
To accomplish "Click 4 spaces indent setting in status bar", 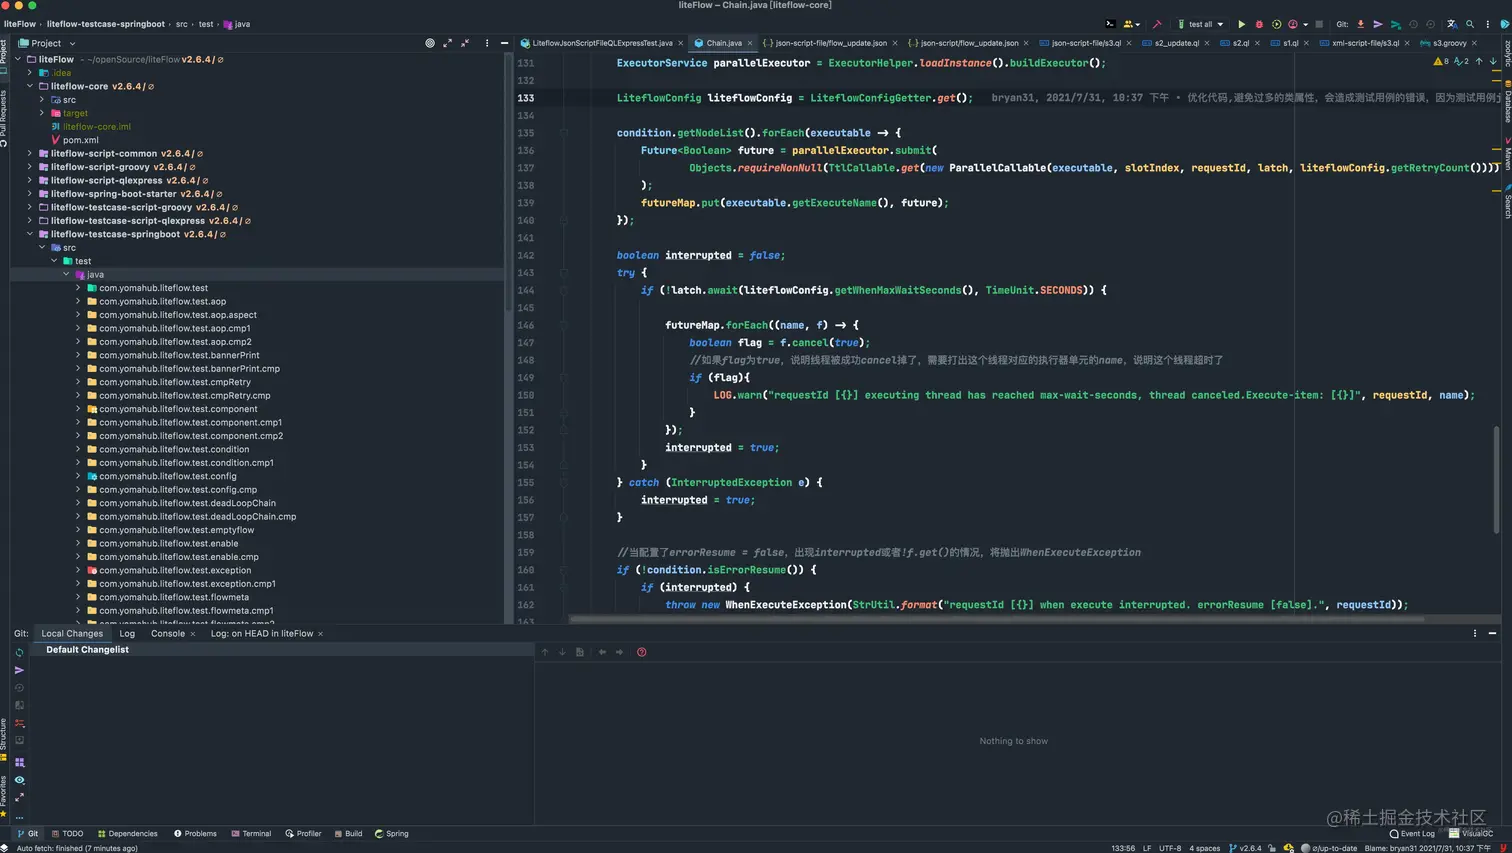I will (1204, 848).
